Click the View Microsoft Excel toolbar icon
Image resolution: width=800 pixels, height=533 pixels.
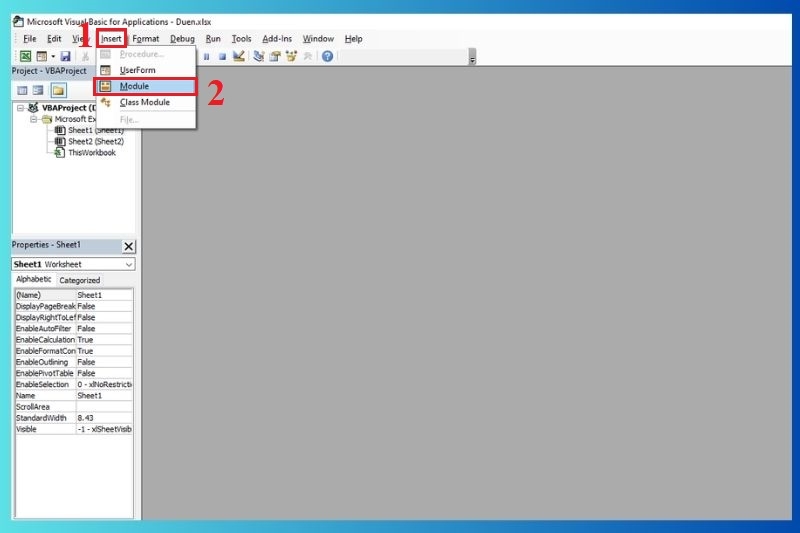[x=25, y=56]
